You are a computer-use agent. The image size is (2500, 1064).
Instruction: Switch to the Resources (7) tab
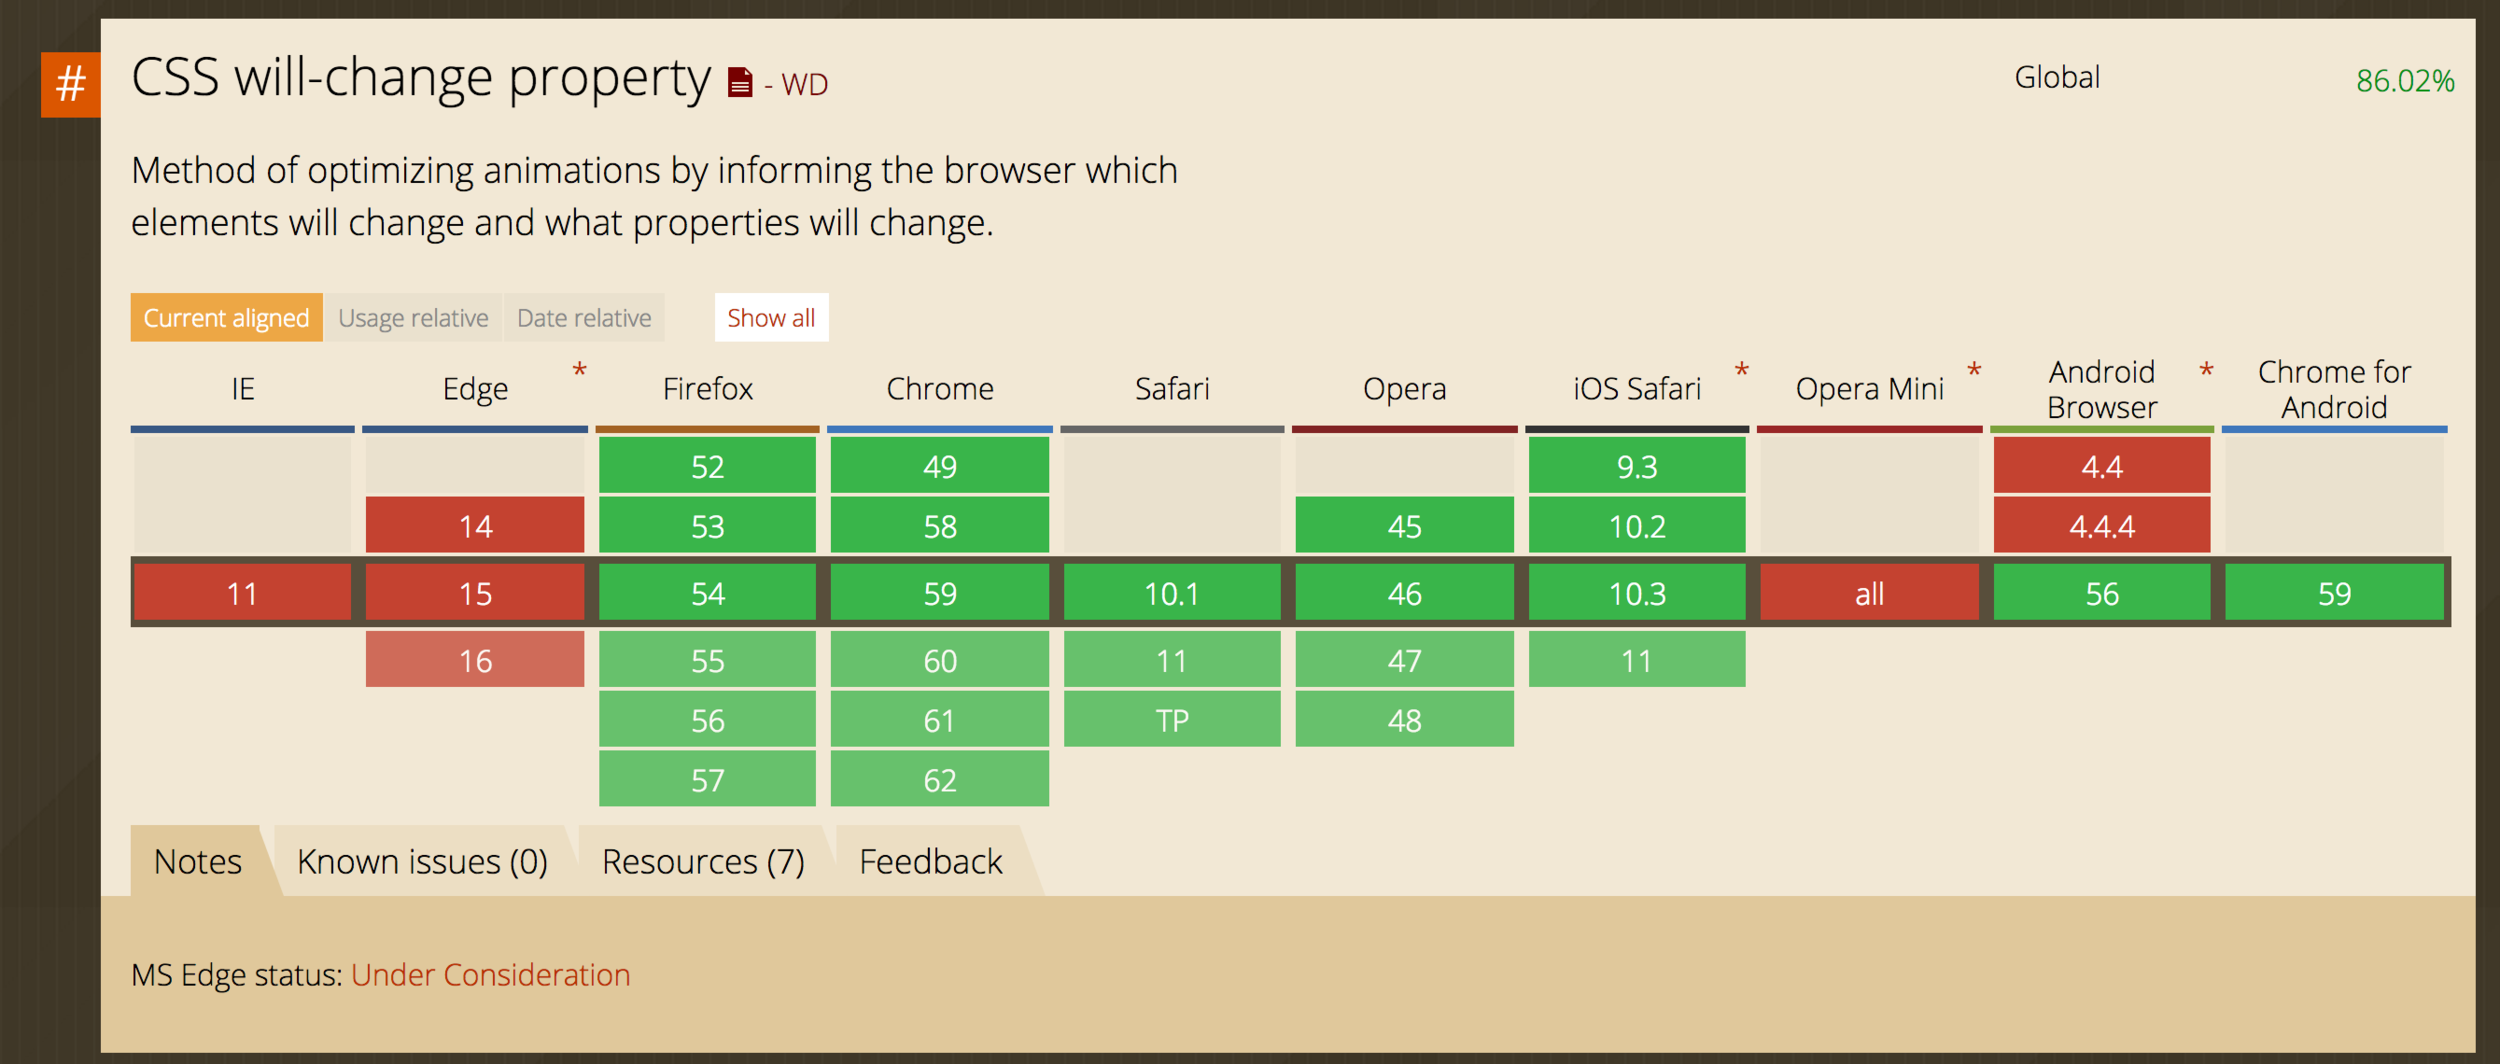tap(703, 861)
